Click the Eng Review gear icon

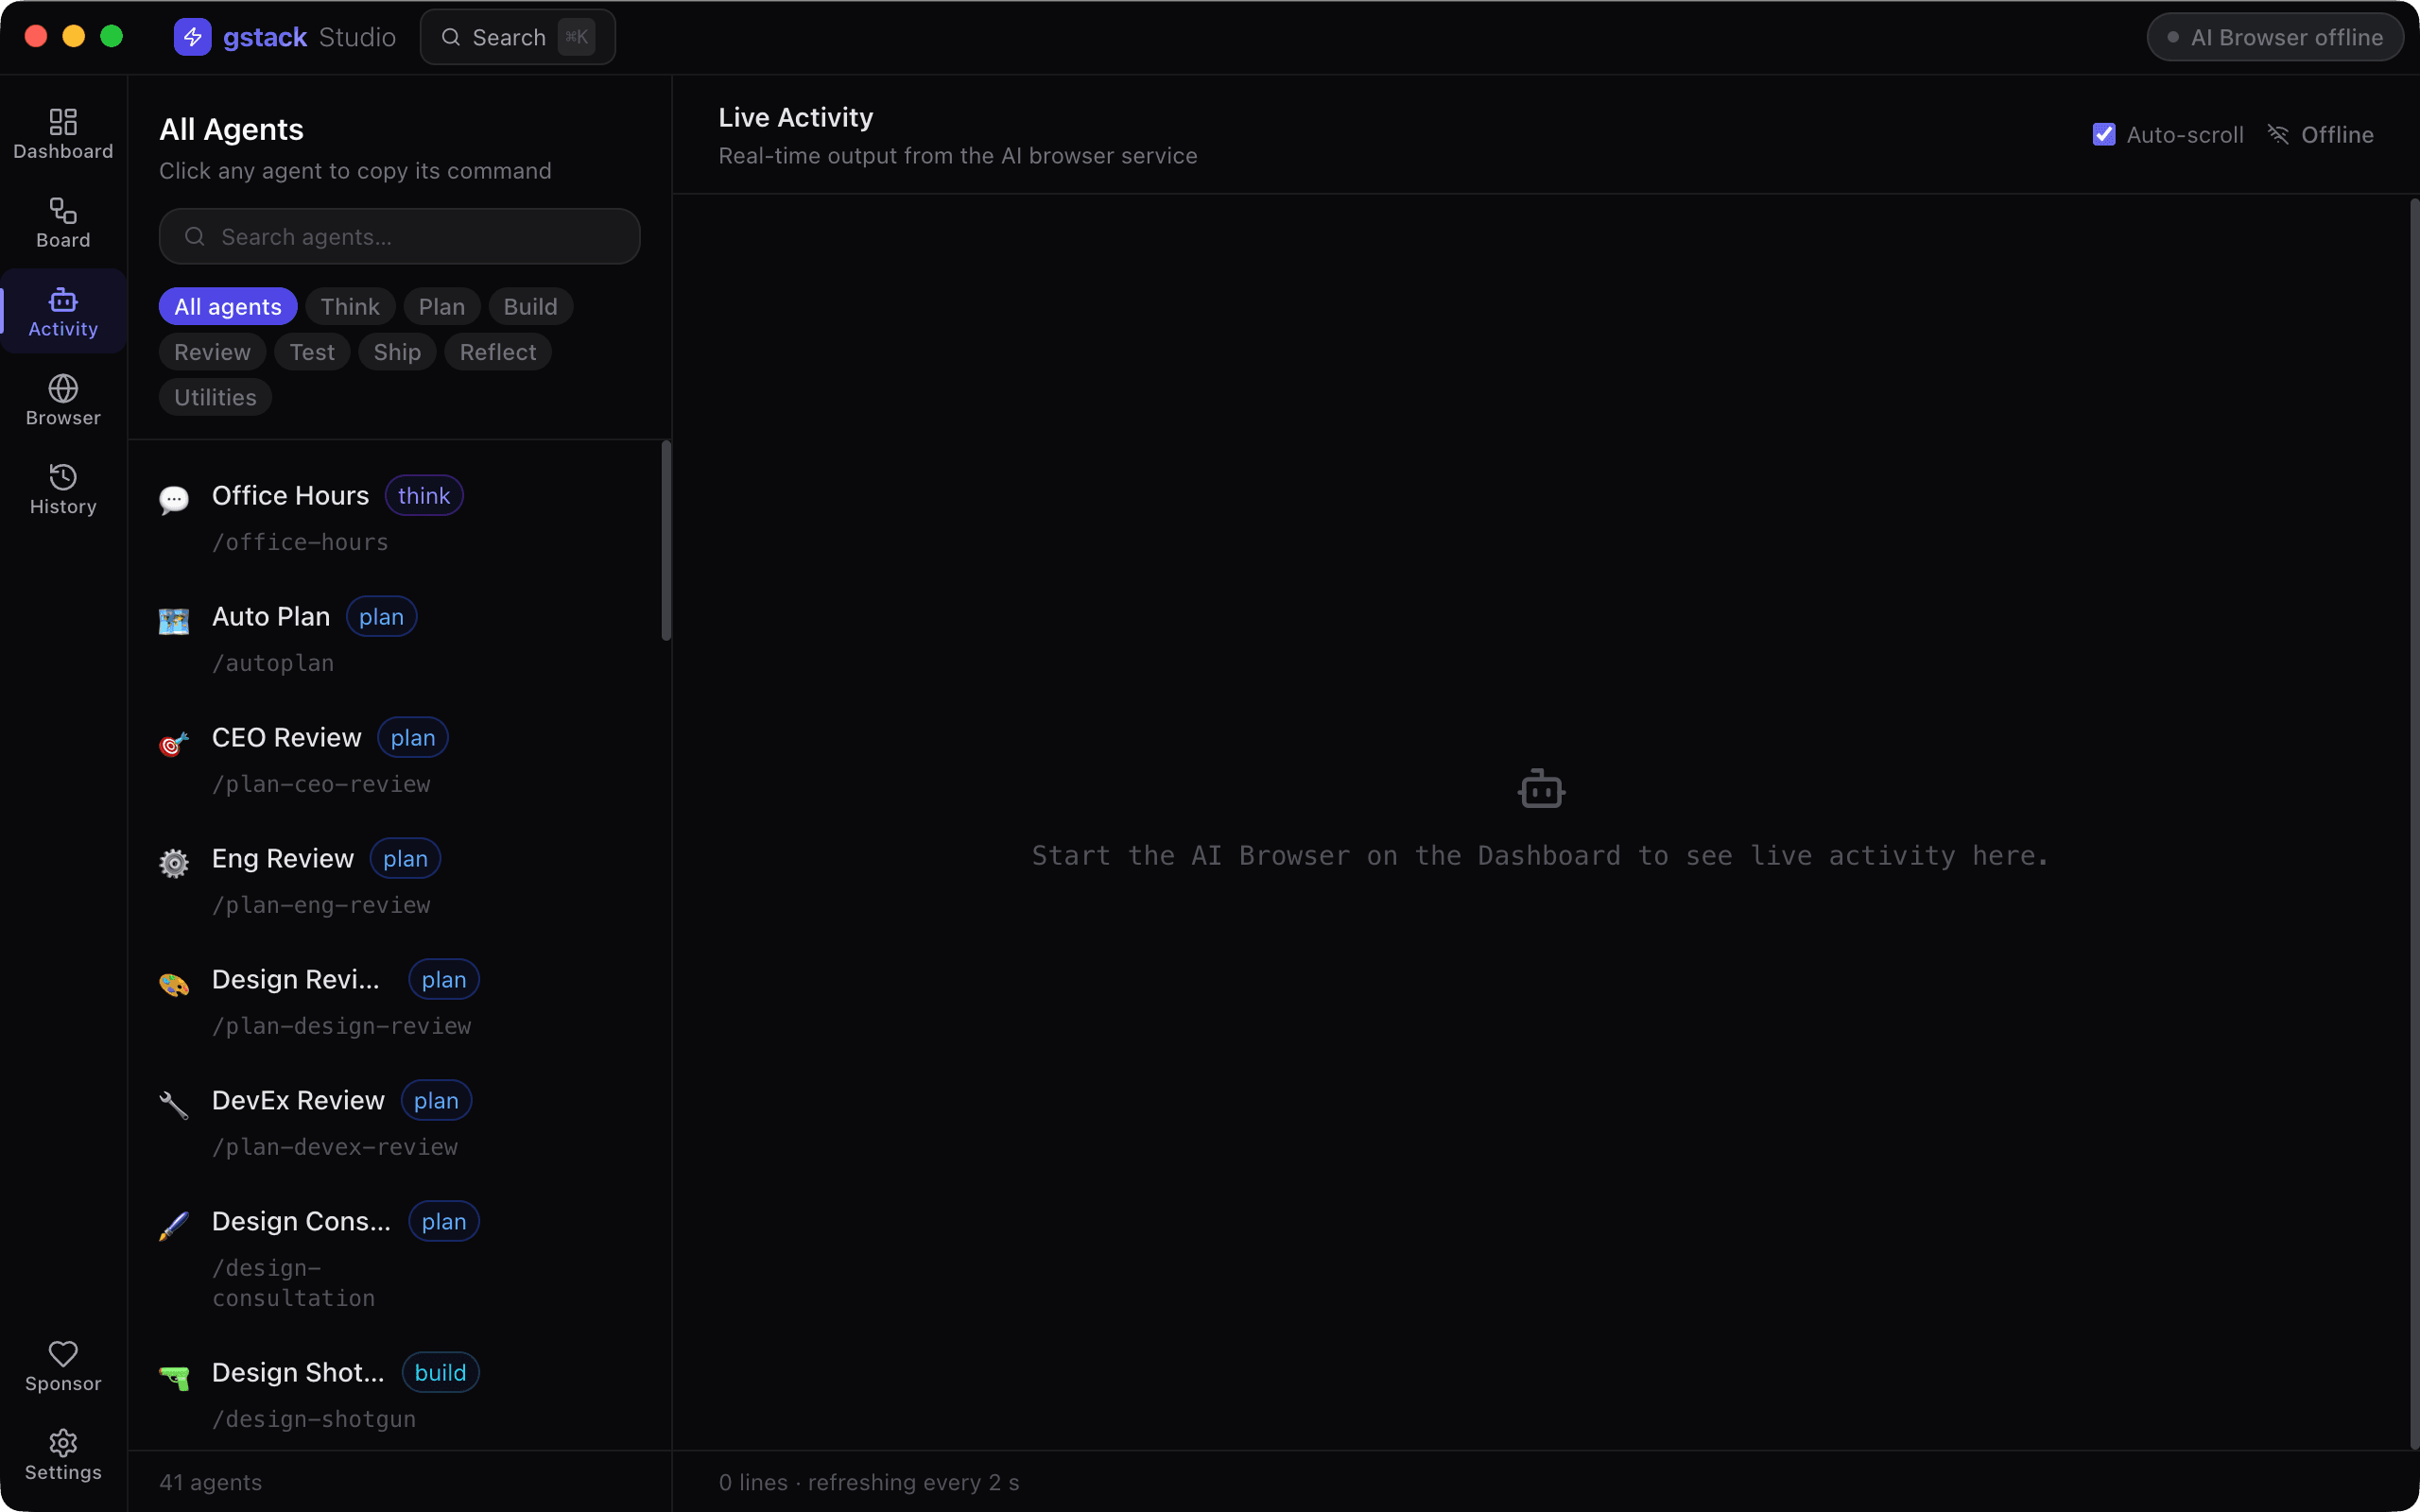click(x=174, y=863)
